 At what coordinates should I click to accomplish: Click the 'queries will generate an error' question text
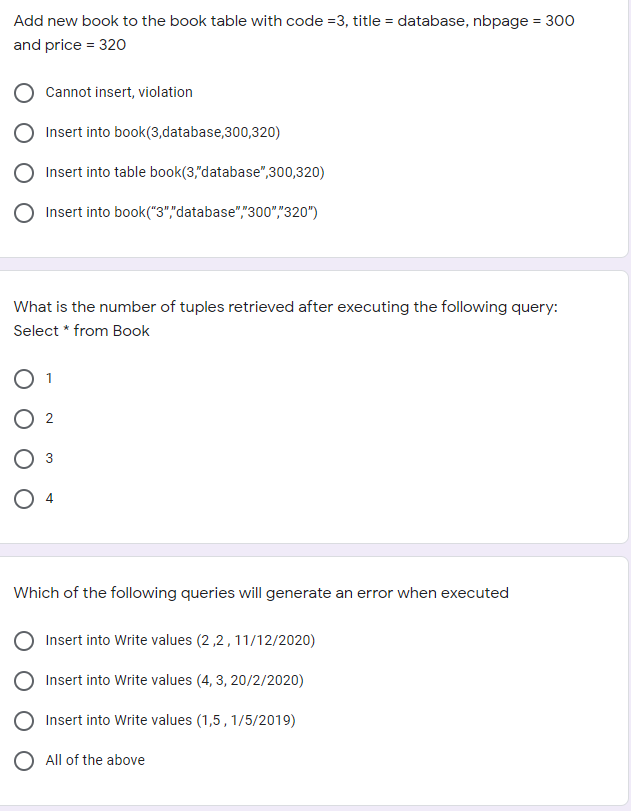click(261, 593)
